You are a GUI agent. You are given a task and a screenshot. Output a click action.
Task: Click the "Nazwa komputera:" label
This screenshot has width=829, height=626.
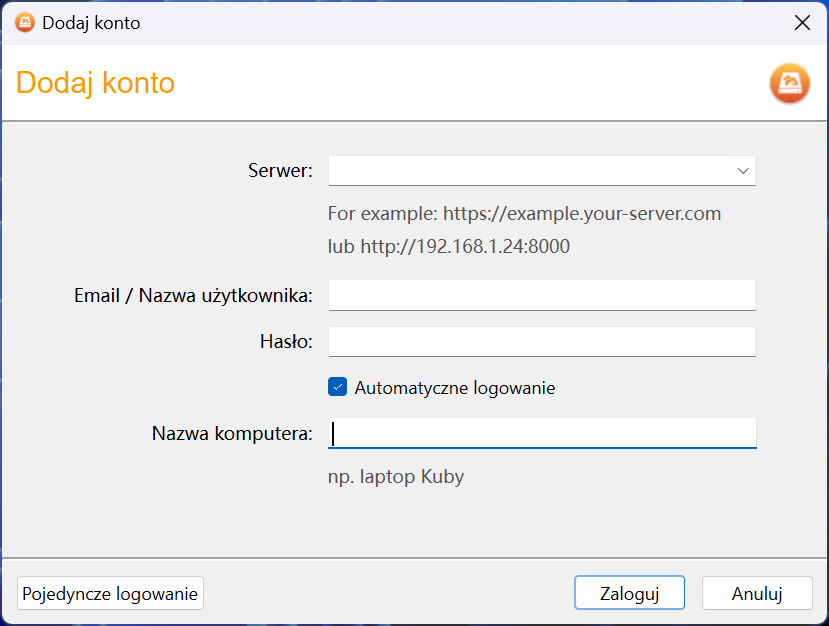click(232, 434)
